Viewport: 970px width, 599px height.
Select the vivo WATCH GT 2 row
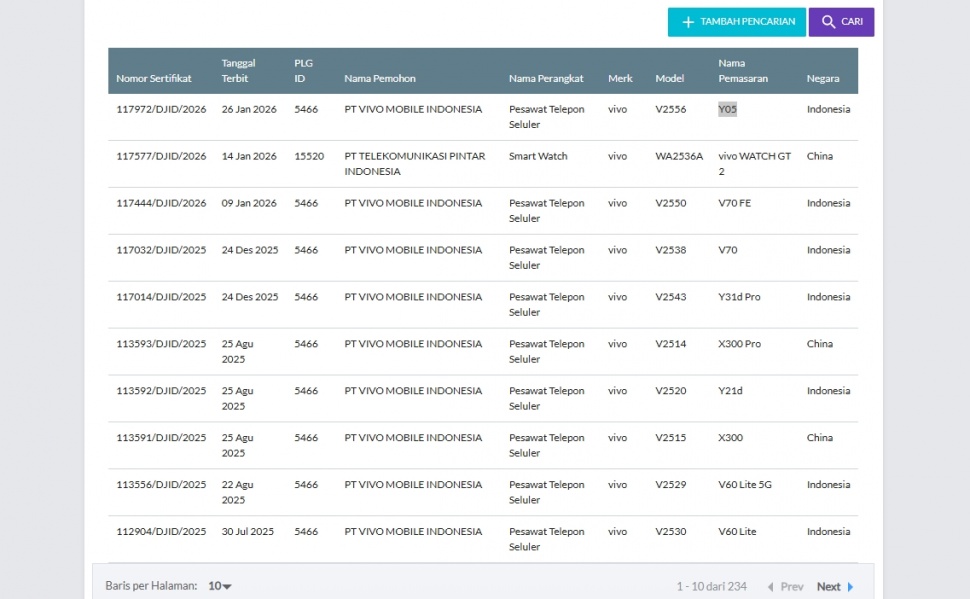click(754, 164)
